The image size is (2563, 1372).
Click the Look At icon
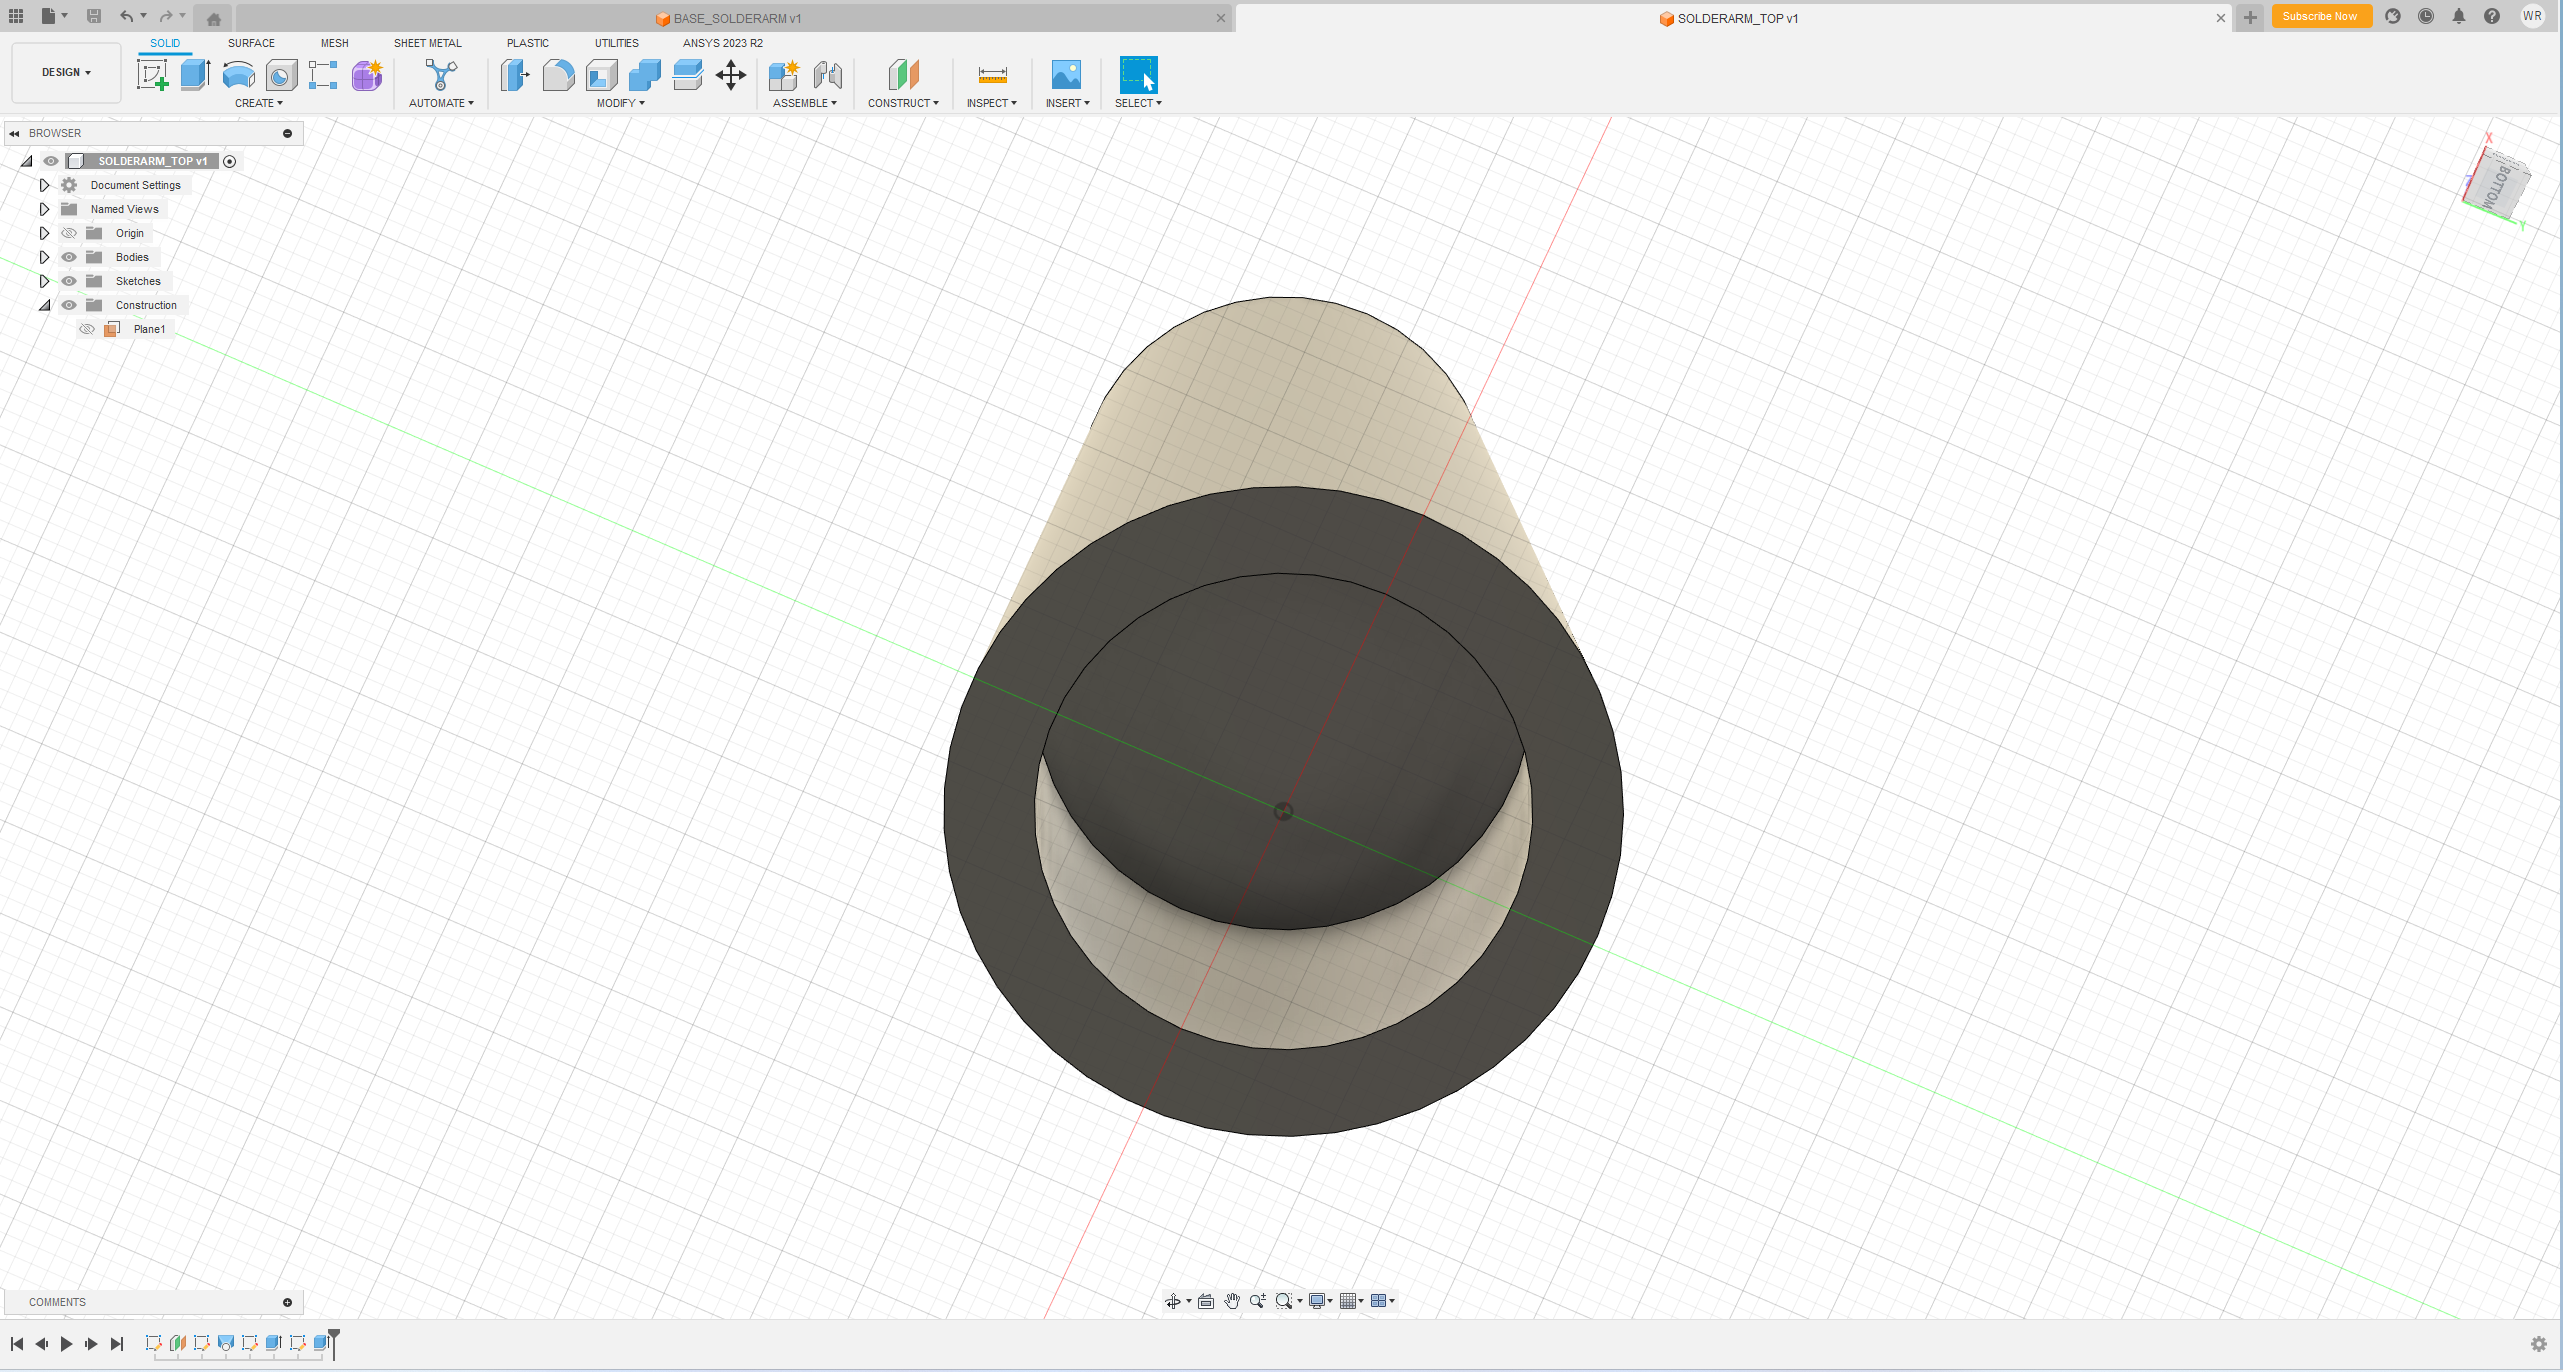click(x=1206, y=1301)
